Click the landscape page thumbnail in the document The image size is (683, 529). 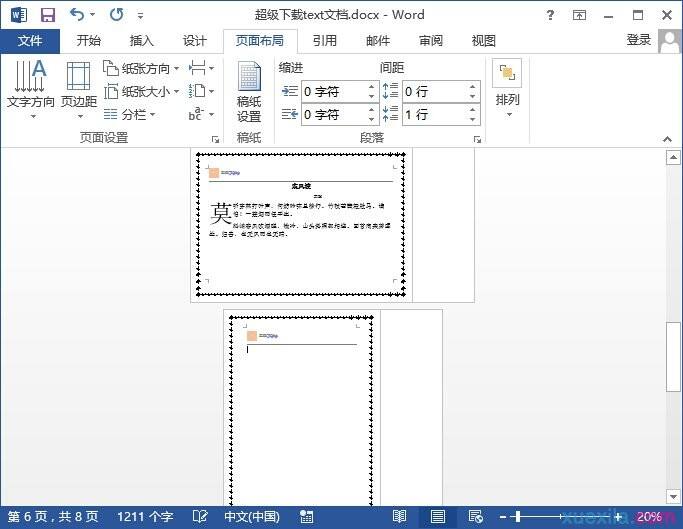click(x=301, y=225)
